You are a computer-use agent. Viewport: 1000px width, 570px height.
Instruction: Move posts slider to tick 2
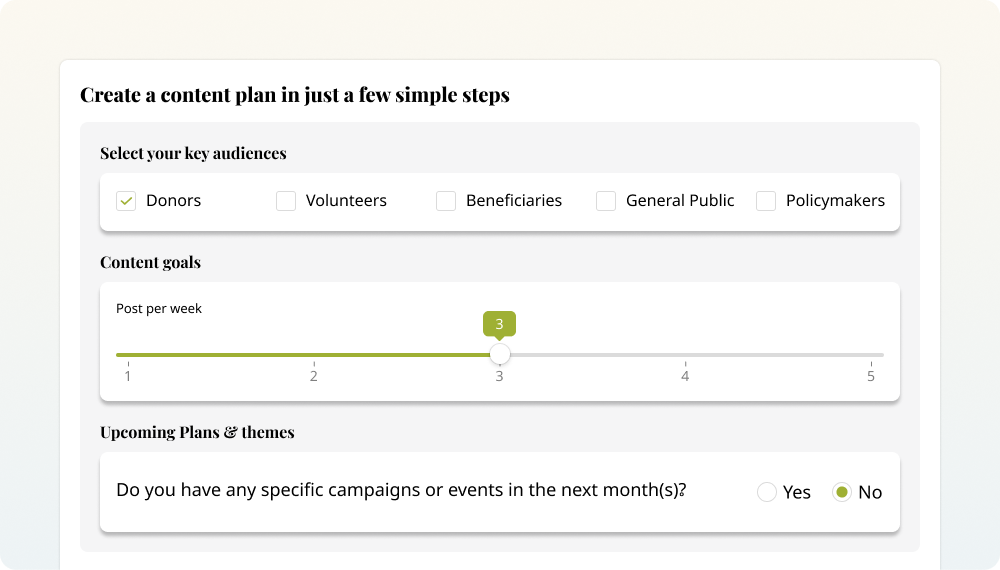coord(314,355)
